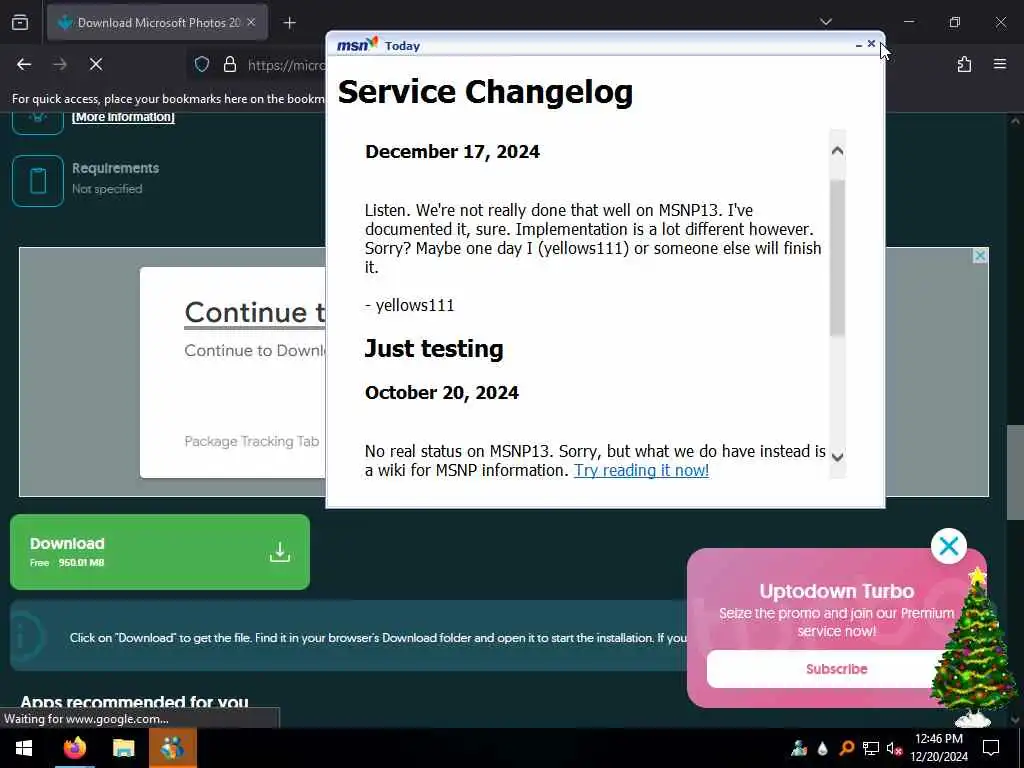The height and width of the screenshot is (768, 1024).
Task: Minimize the MSN Today popup window
Action: (x=858, y=45)
